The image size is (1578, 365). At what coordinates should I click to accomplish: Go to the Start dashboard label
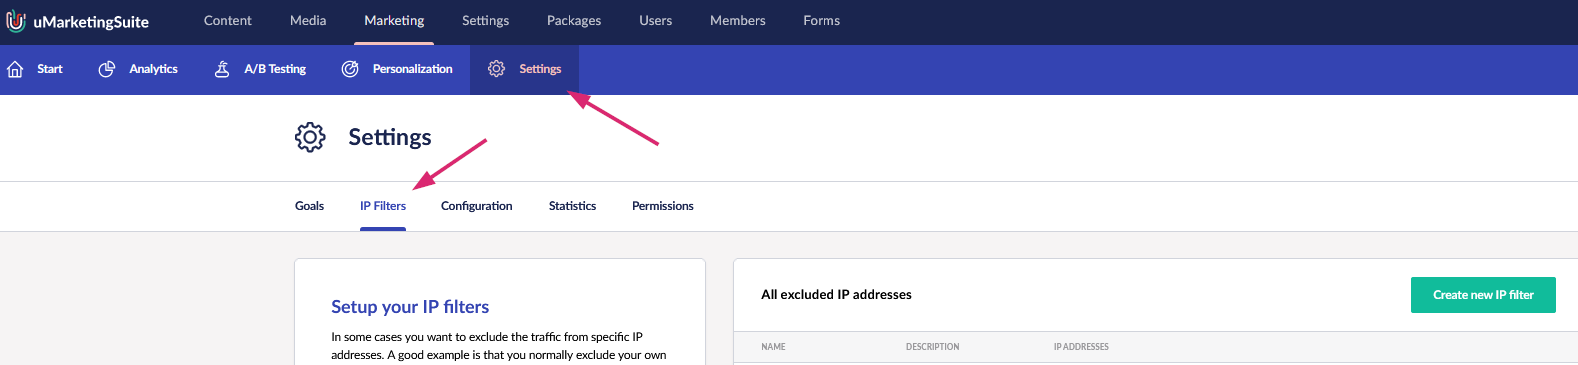point(50,69)
